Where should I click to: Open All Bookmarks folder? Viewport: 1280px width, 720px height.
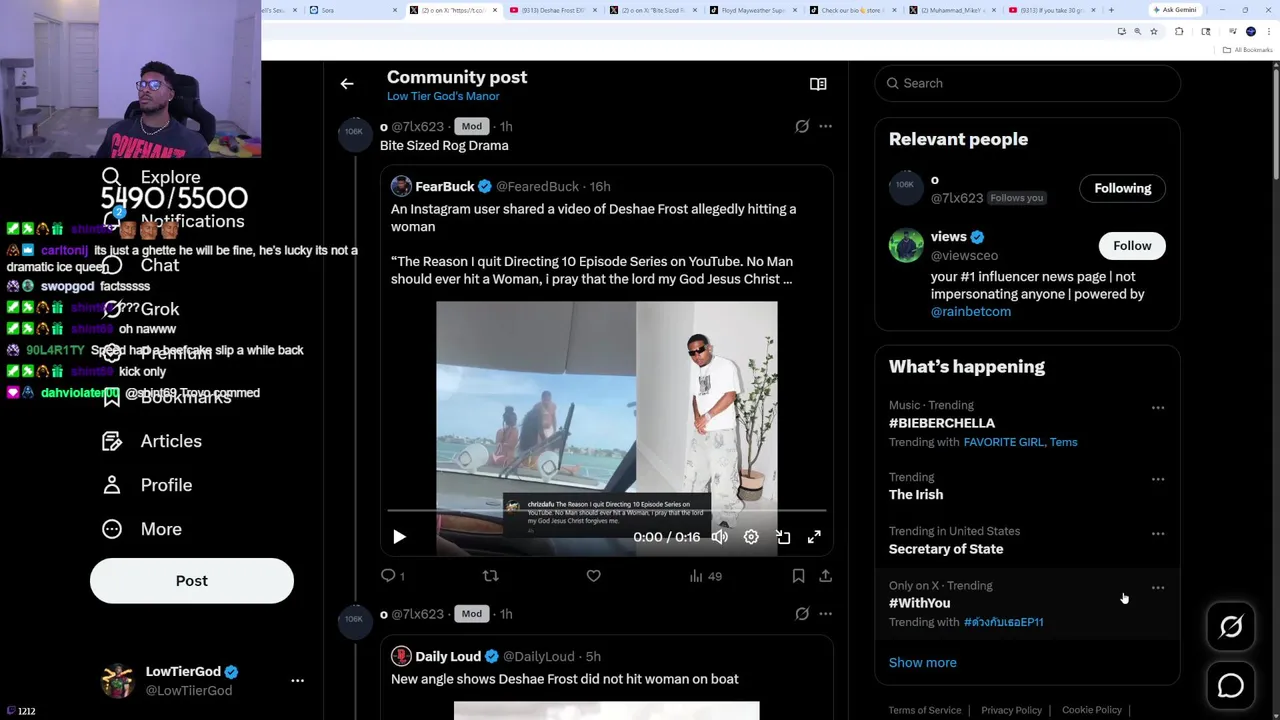[x=1248, y=50]
